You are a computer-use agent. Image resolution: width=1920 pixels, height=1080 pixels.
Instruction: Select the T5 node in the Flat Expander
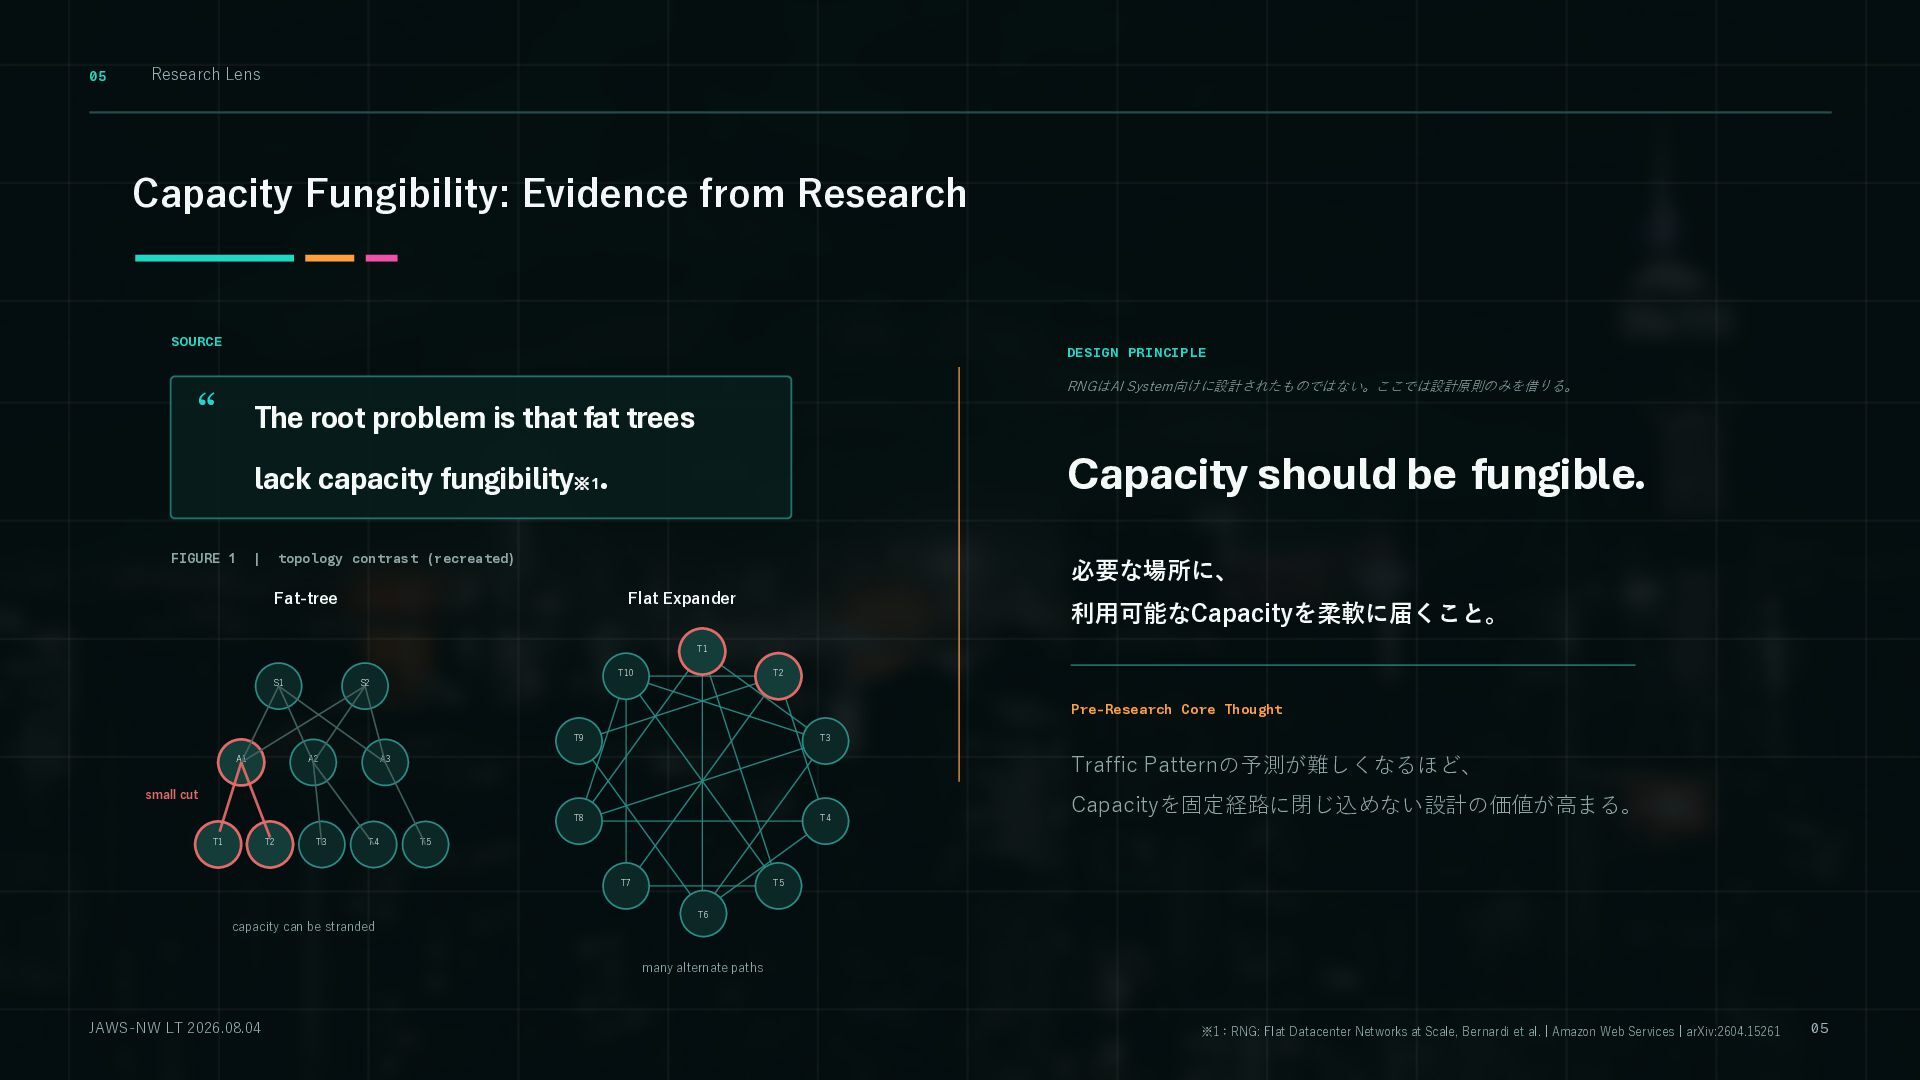point(778,886)
